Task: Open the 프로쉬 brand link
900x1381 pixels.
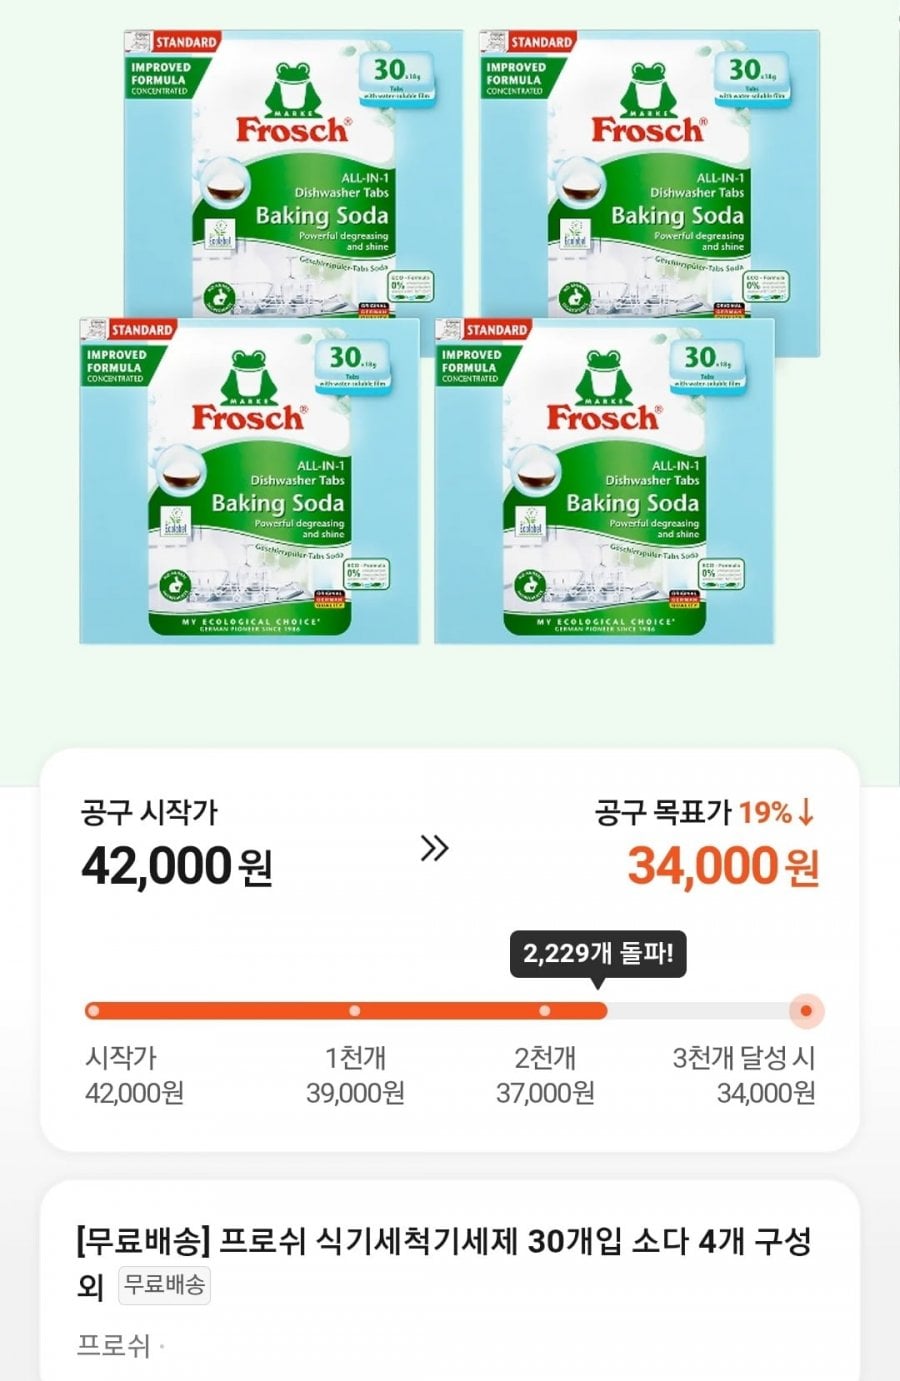Action: pos(113,1346)
